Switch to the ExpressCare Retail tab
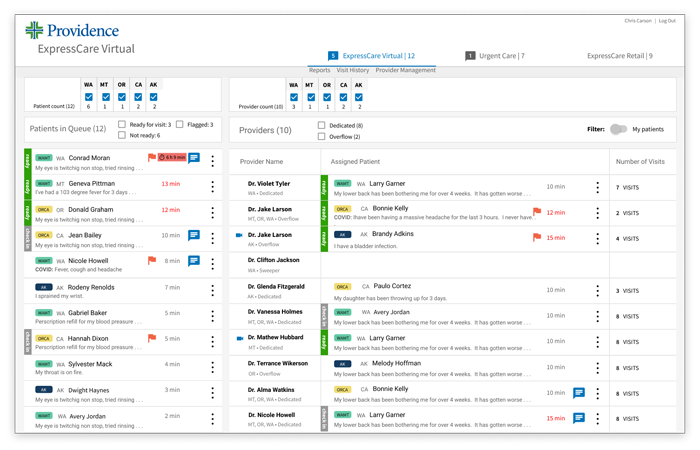Image resolution: width=700 pixels, height=450 pixels. [x=620, y=56]
